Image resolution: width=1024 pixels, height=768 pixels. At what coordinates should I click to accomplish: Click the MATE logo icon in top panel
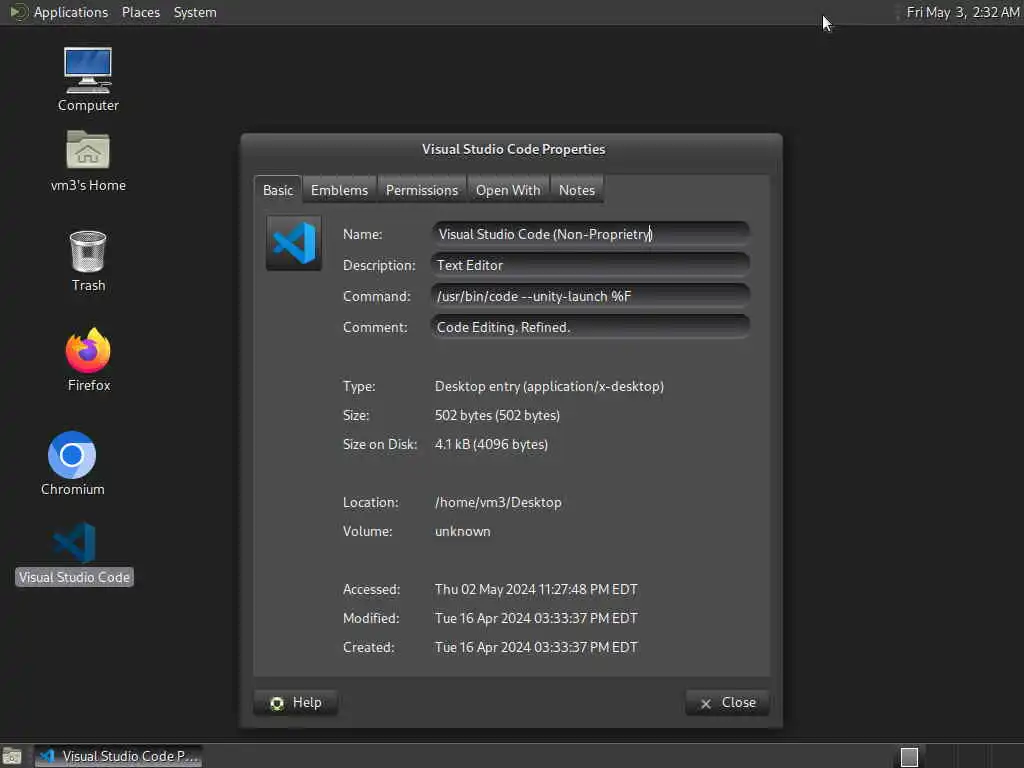[x=18, y=12]
